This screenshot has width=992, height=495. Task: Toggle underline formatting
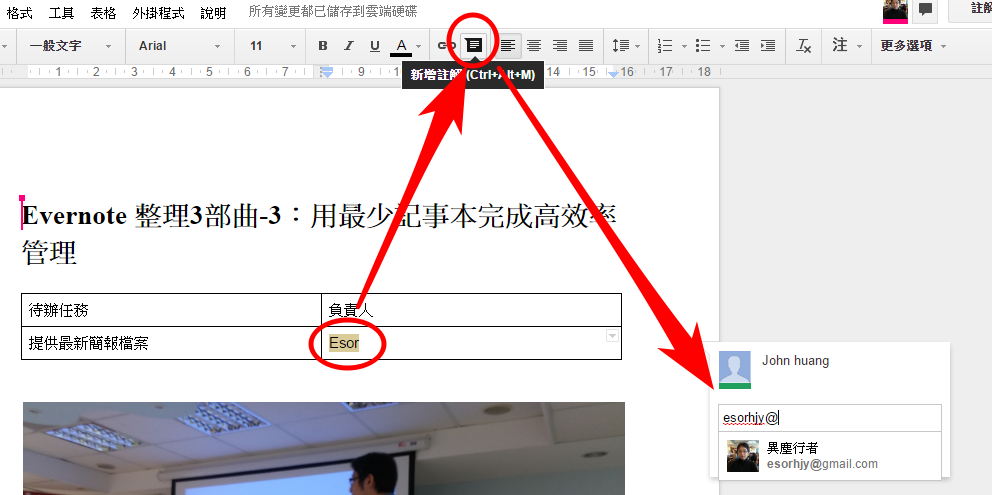pos(375,46)
